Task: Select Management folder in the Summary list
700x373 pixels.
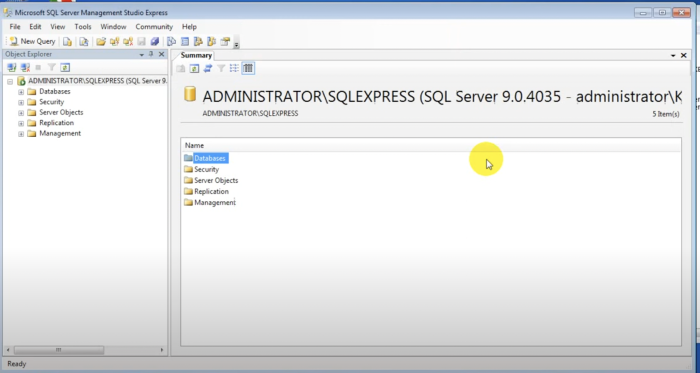Action: (x=215, y=203)
